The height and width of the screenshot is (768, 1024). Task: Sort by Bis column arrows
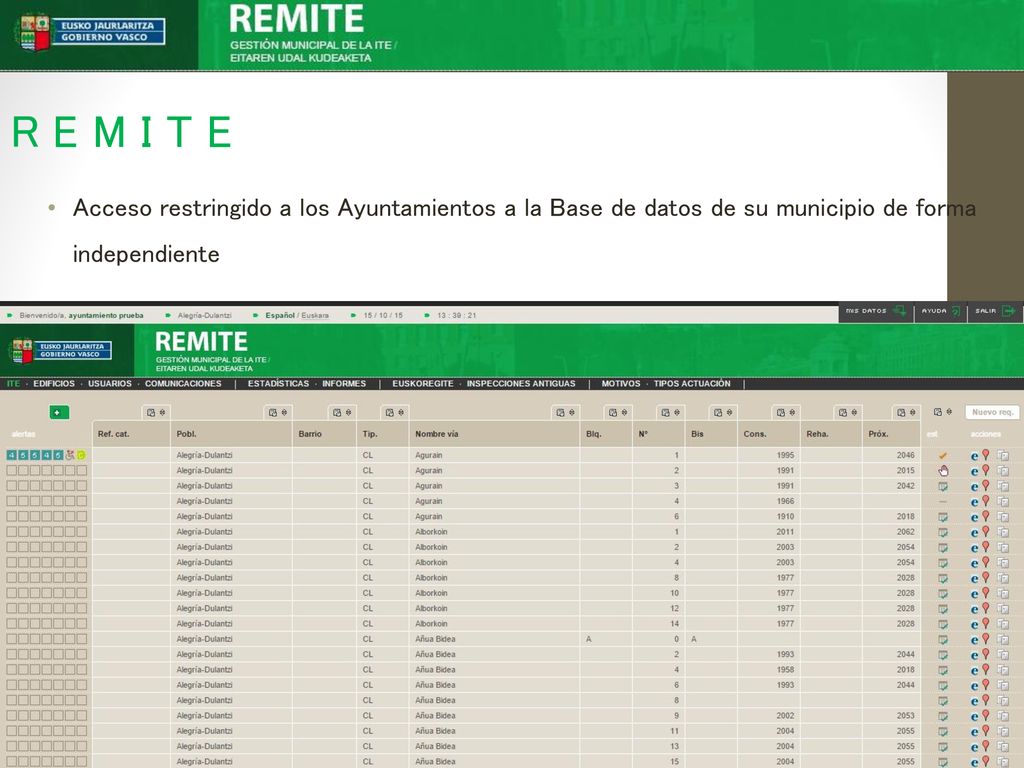[729, 413]
